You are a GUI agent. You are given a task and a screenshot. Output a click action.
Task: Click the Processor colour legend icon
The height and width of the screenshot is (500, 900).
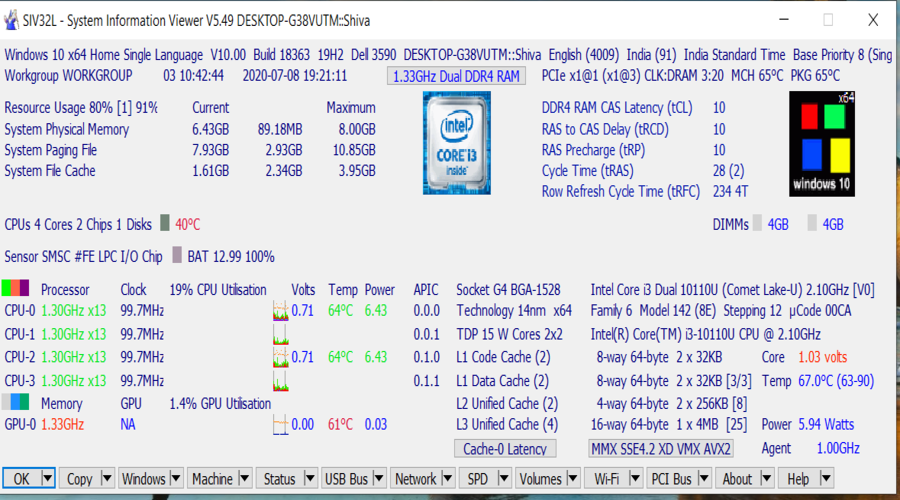(x=16, y=289)
